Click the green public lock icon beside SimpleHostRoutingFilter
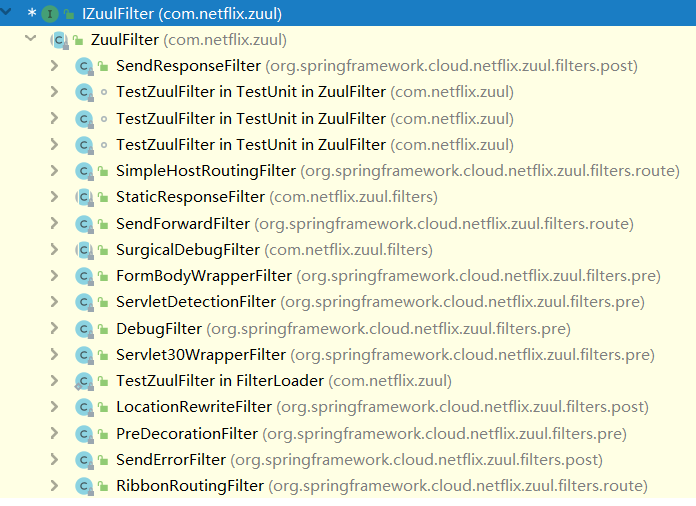The image size is (696, 506). [x=103, y=171]
